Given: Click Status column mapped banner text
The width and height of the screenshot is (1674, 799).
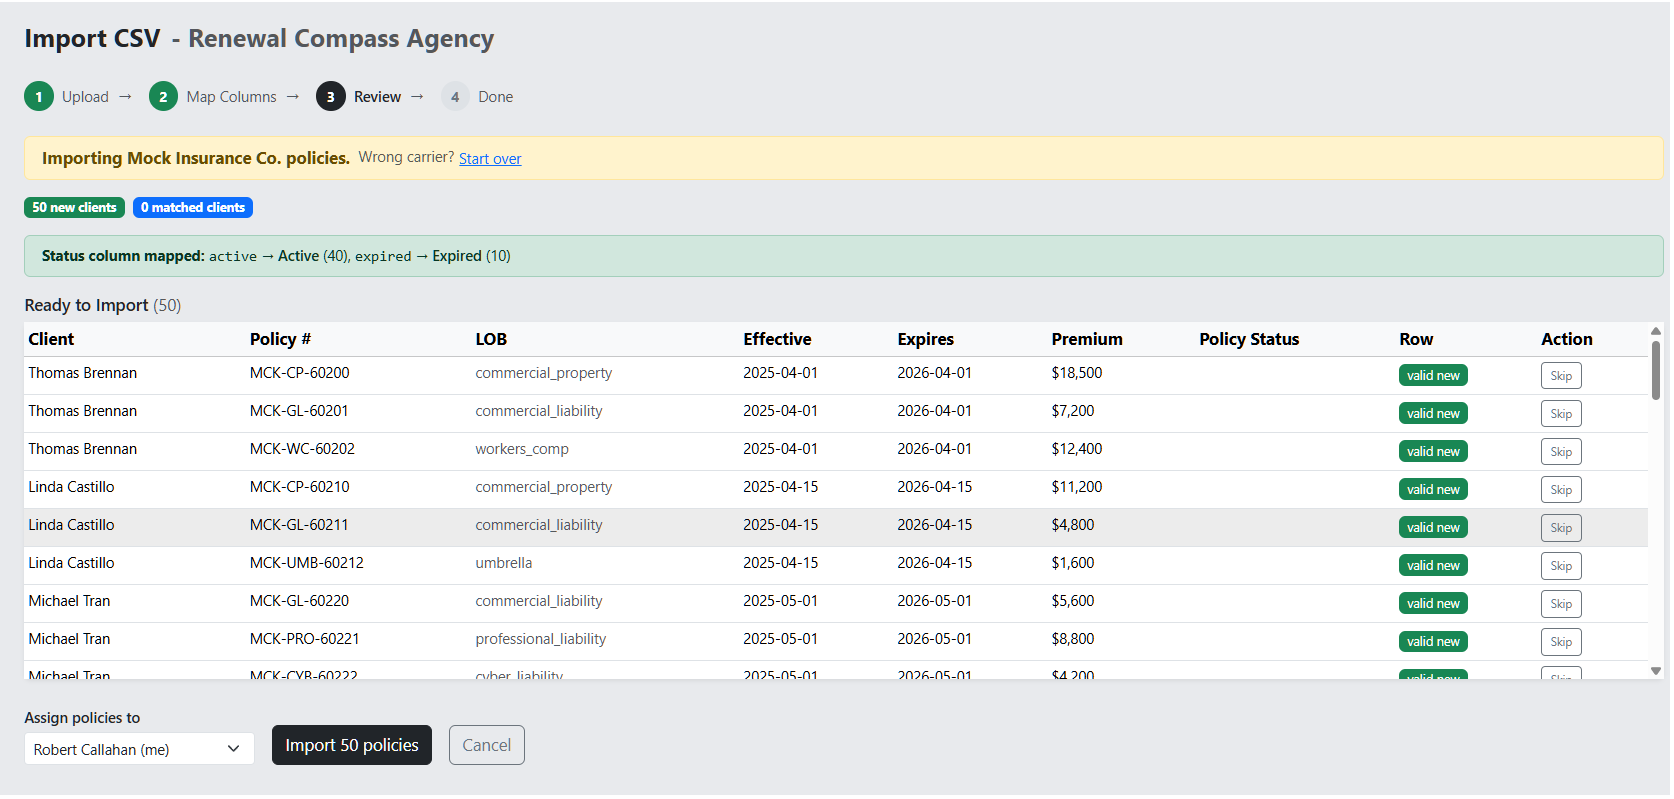Looking at the screenshot, I should (276, 256).
